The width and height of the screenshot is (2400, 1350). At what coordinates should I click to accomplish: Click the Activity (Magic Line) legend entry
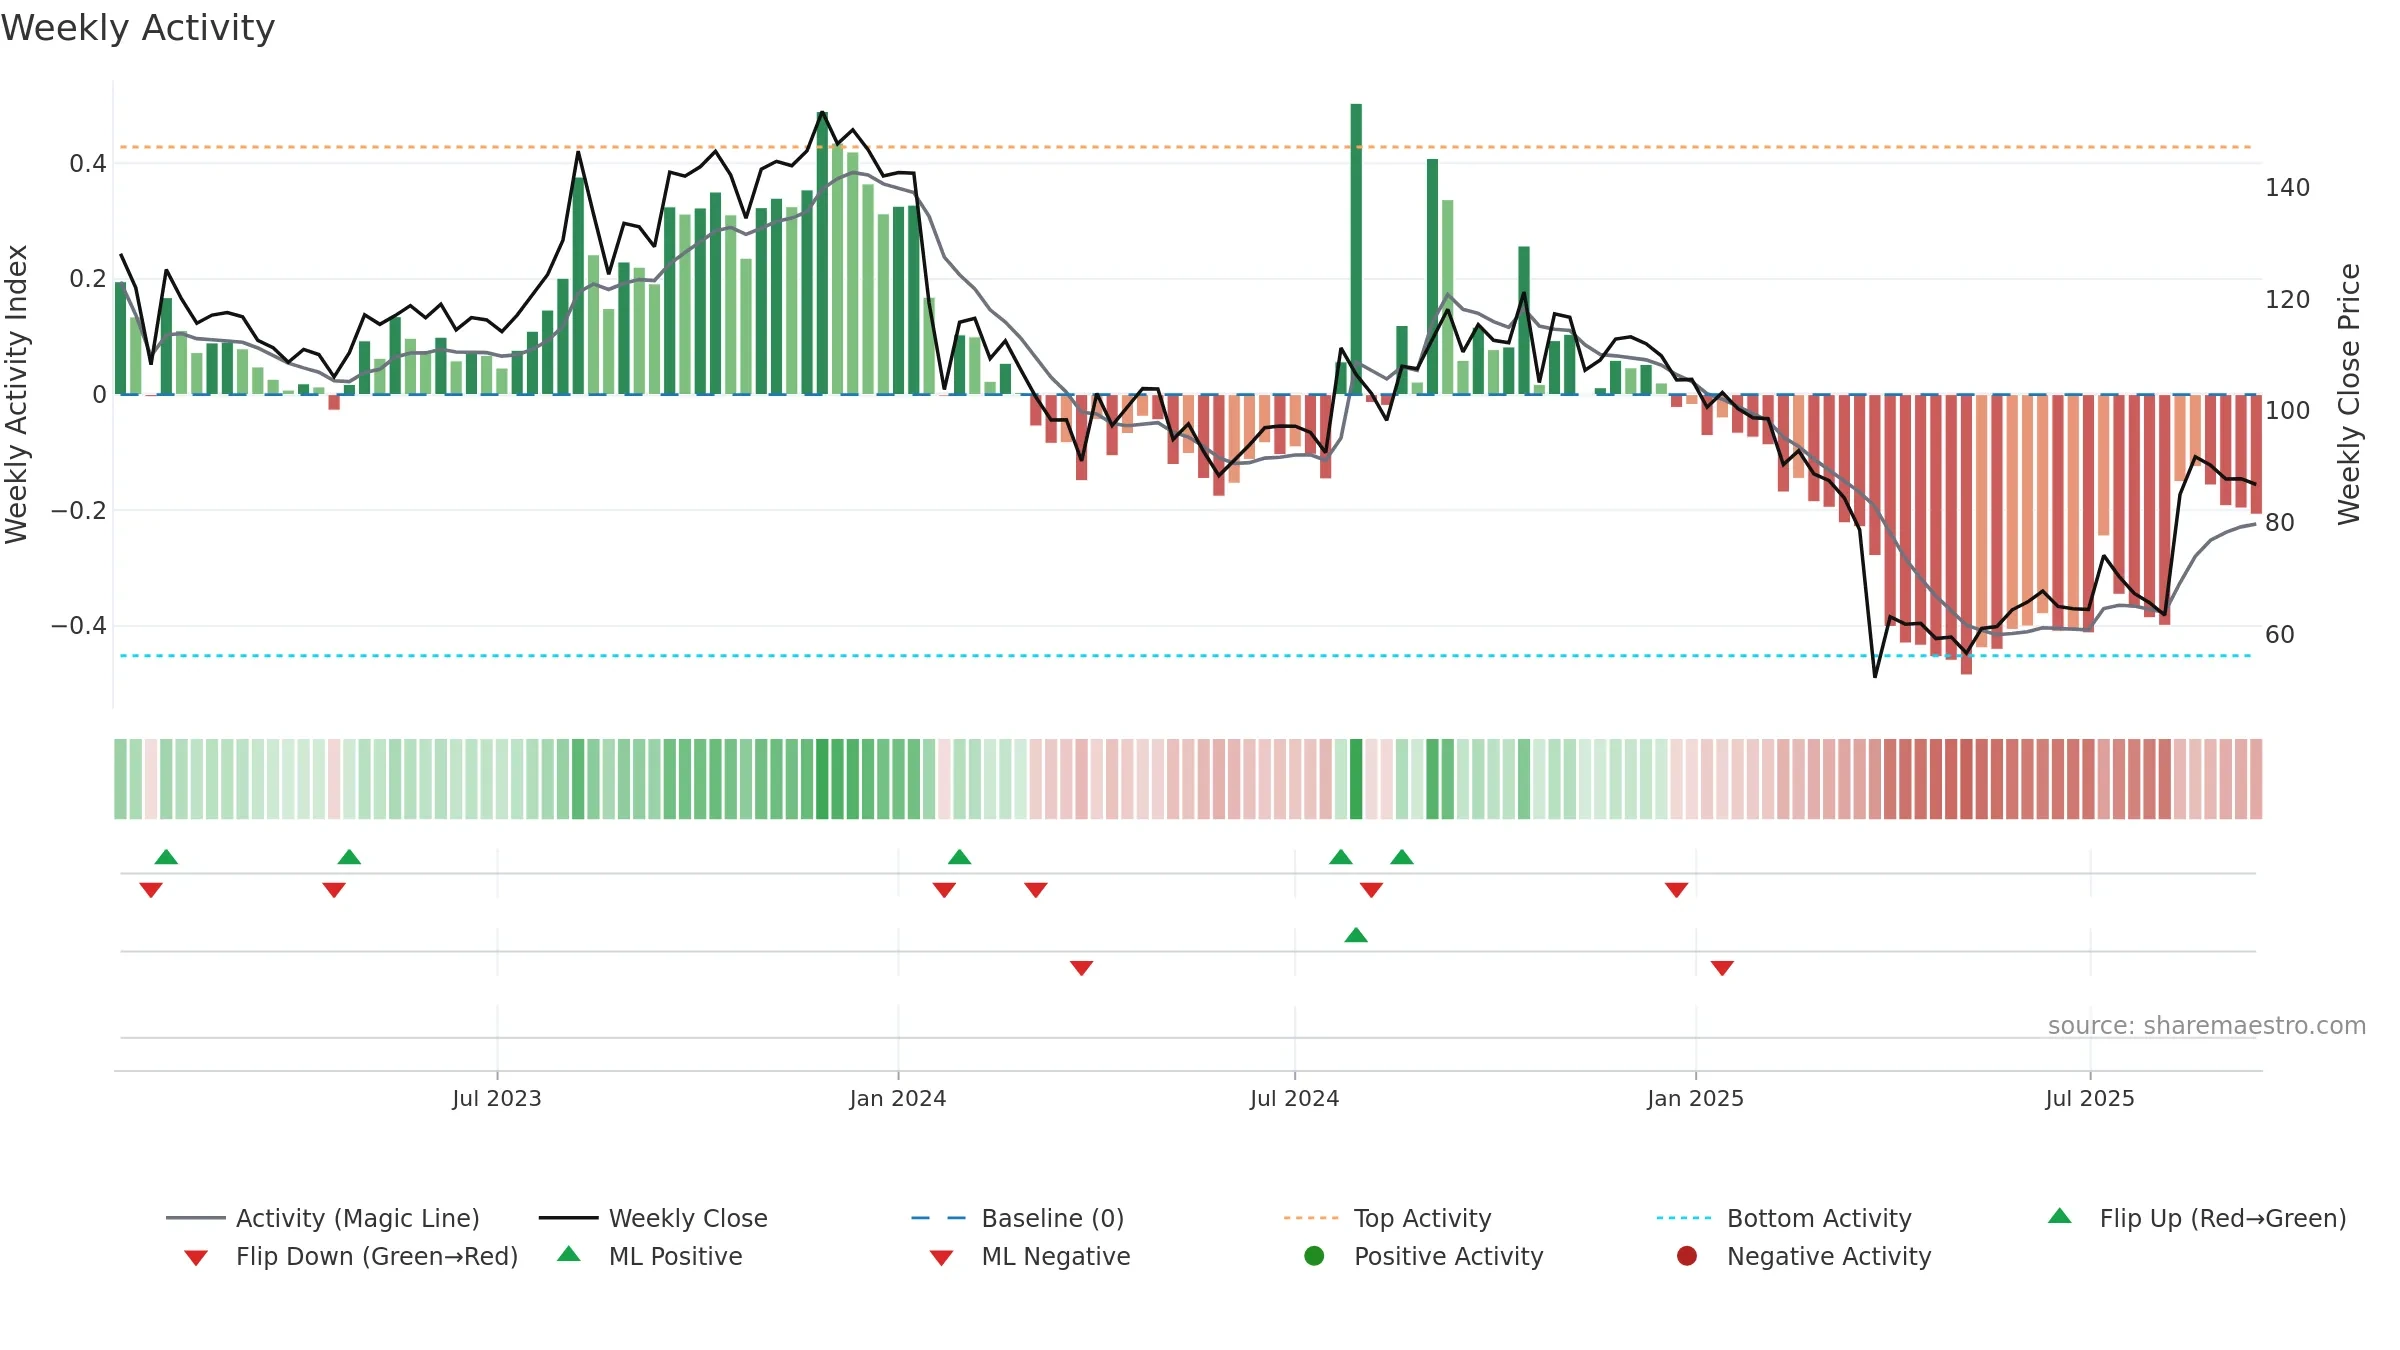click(322, 1218)
